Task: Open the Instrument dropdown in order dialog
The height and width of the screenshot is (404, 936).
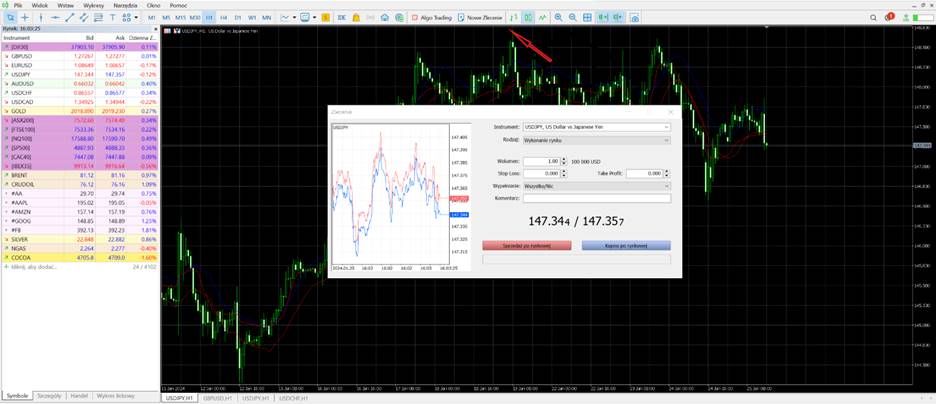Action: pos(596,127)
